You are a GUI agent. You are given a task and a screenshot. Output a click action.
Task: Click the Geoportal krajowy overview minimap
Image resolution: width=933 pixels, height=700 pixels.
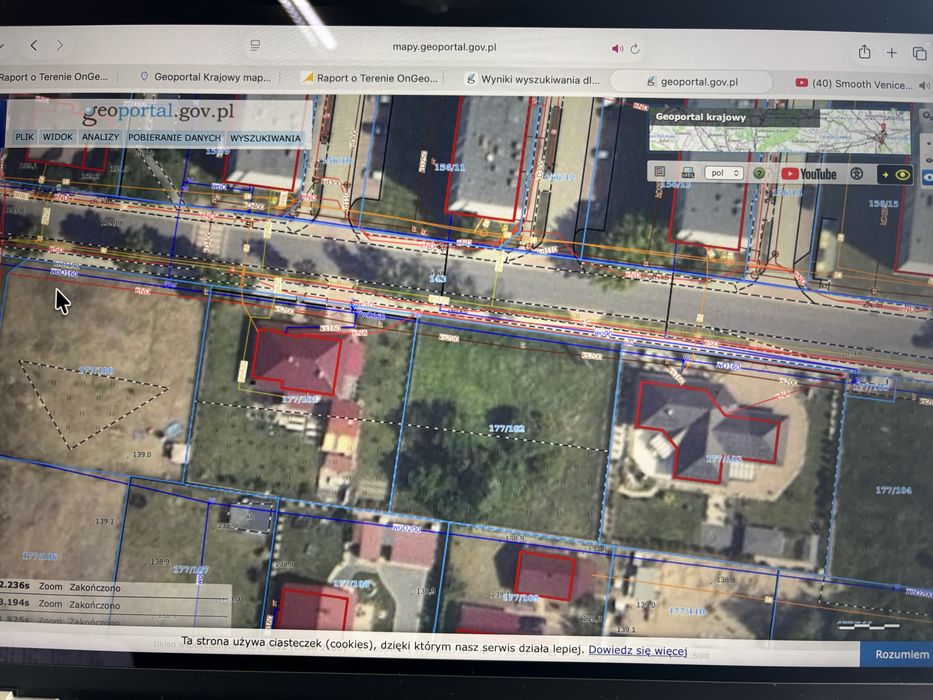(779, 131)
